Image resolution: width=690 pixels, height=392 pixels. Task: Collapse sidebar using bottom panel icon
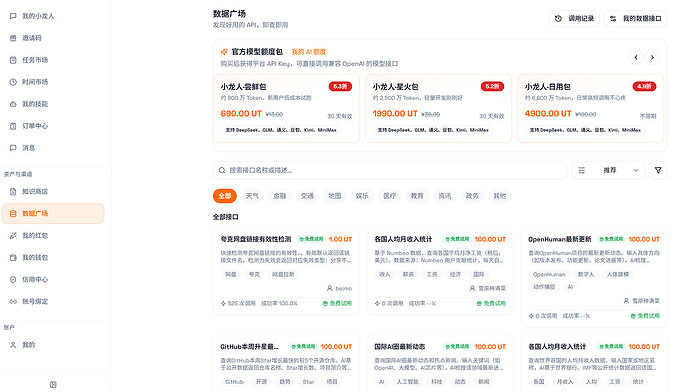(53, 385)
